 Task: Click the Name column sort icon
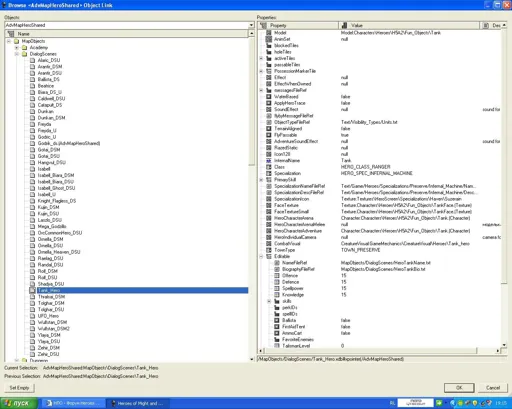11,34
